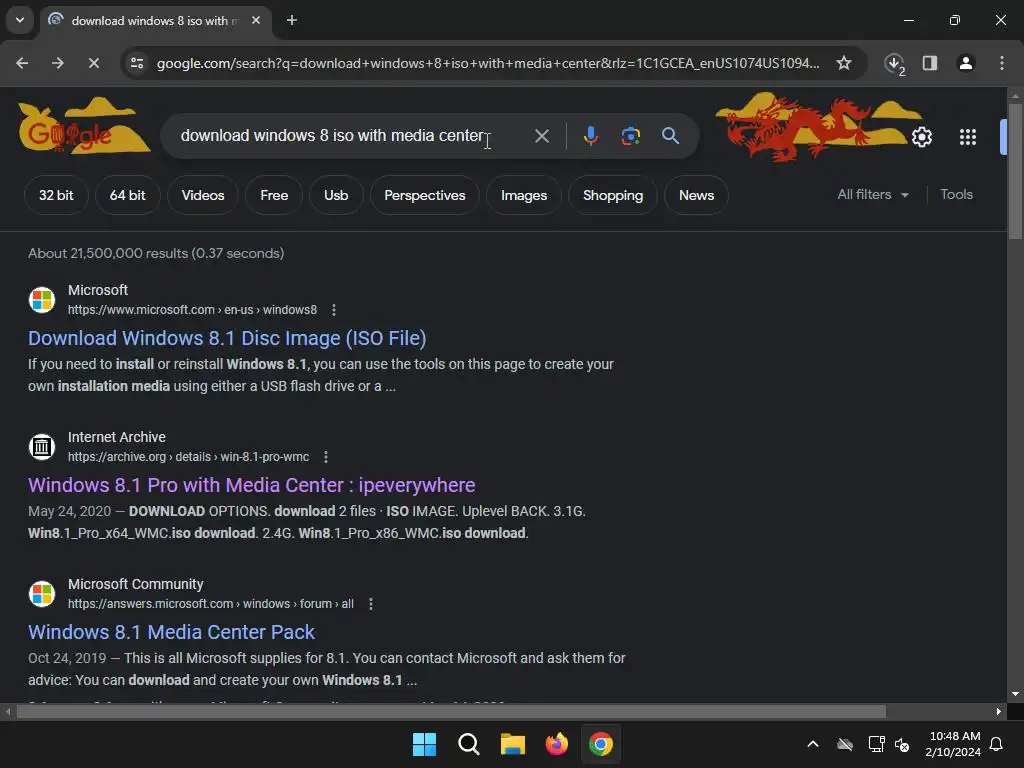Click the Google doodle logo

coord(84,127)
